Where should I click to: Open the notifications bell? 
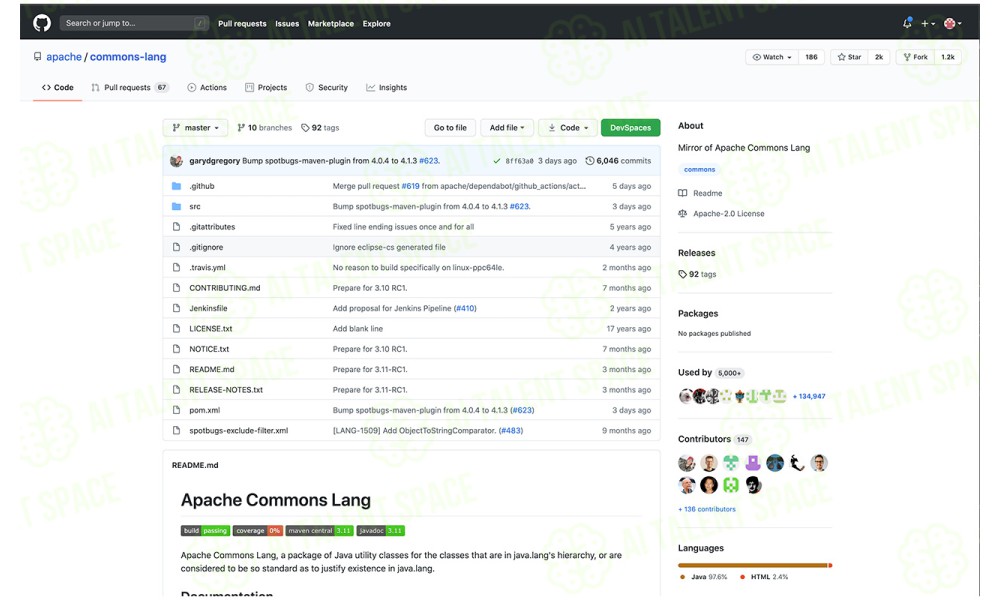click(x=907, y=23)
